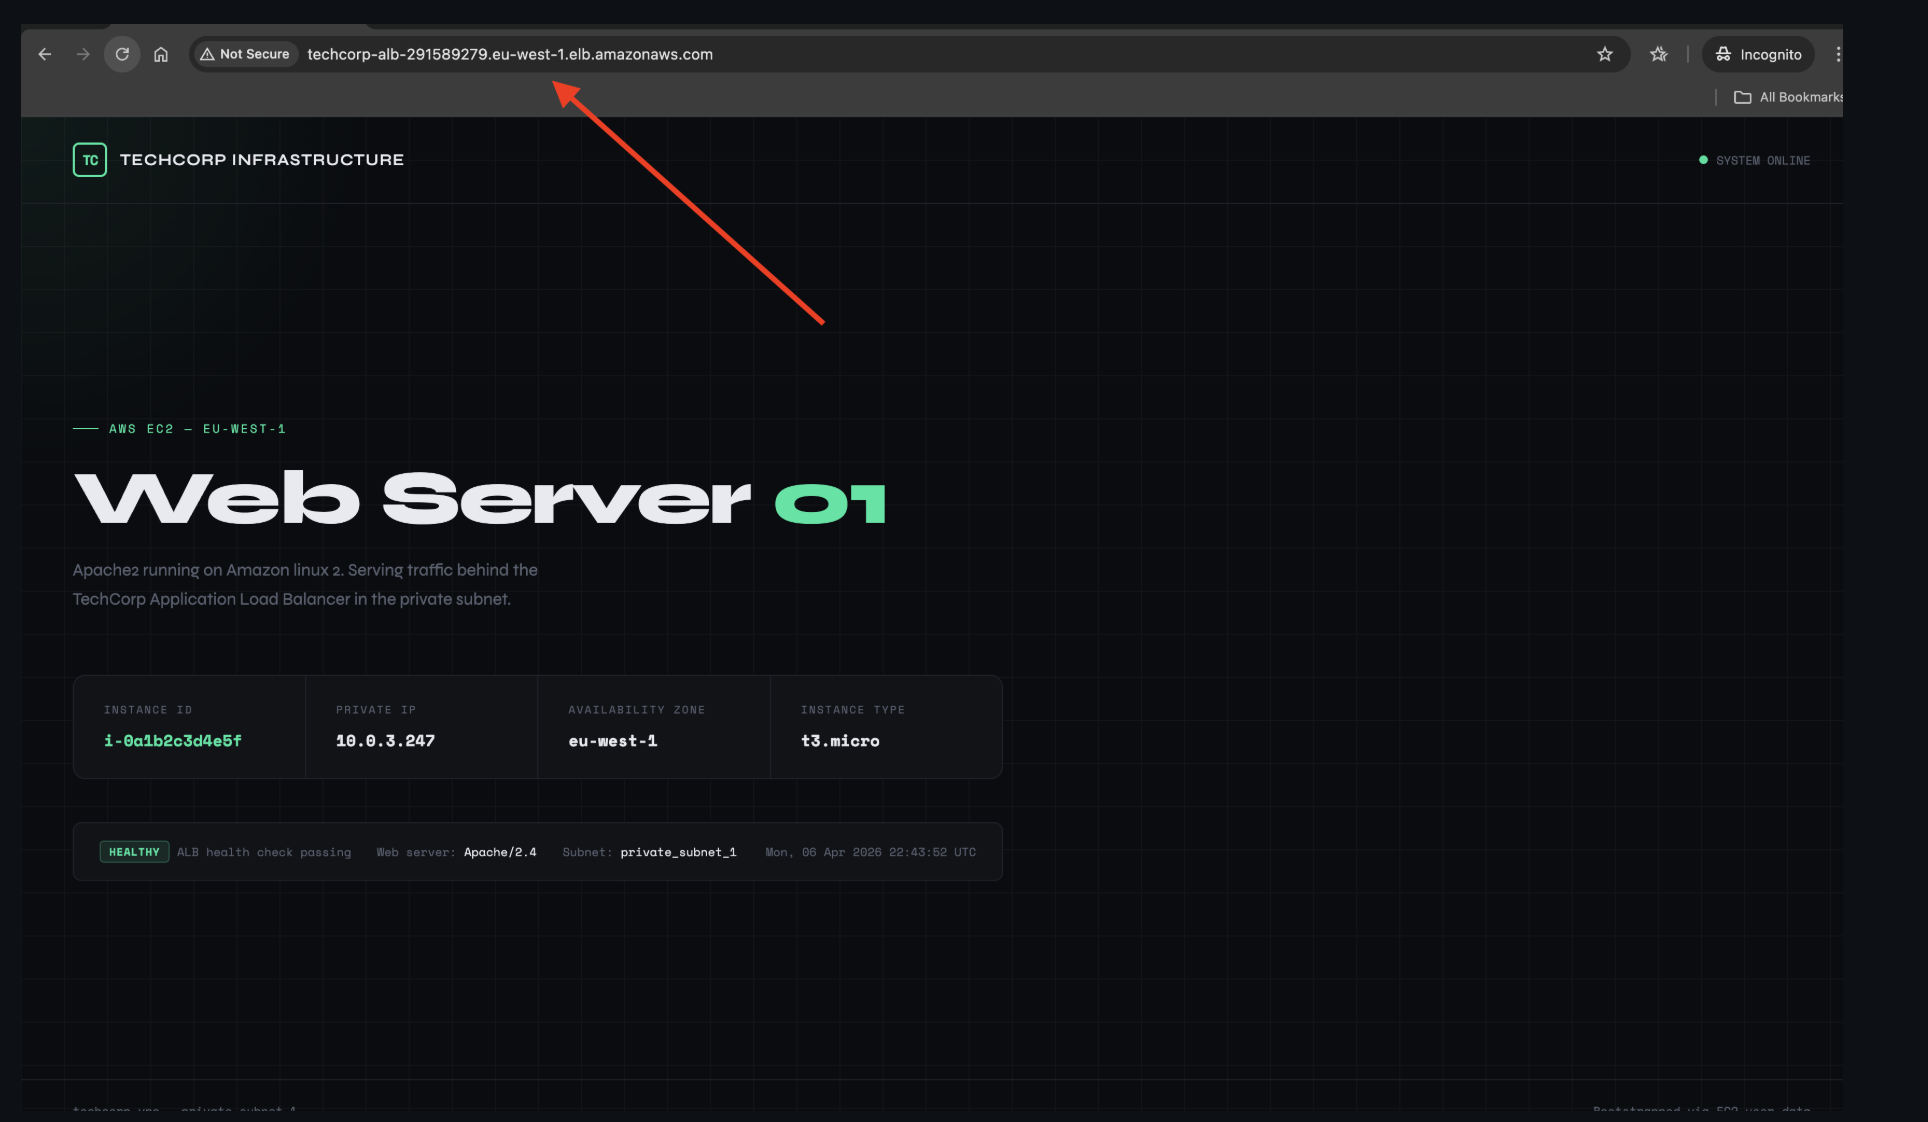Viewport: 1928px width, 1122px height.
Task: Click the Apache/2.4 web server value
Action: [x=500, y=852]
